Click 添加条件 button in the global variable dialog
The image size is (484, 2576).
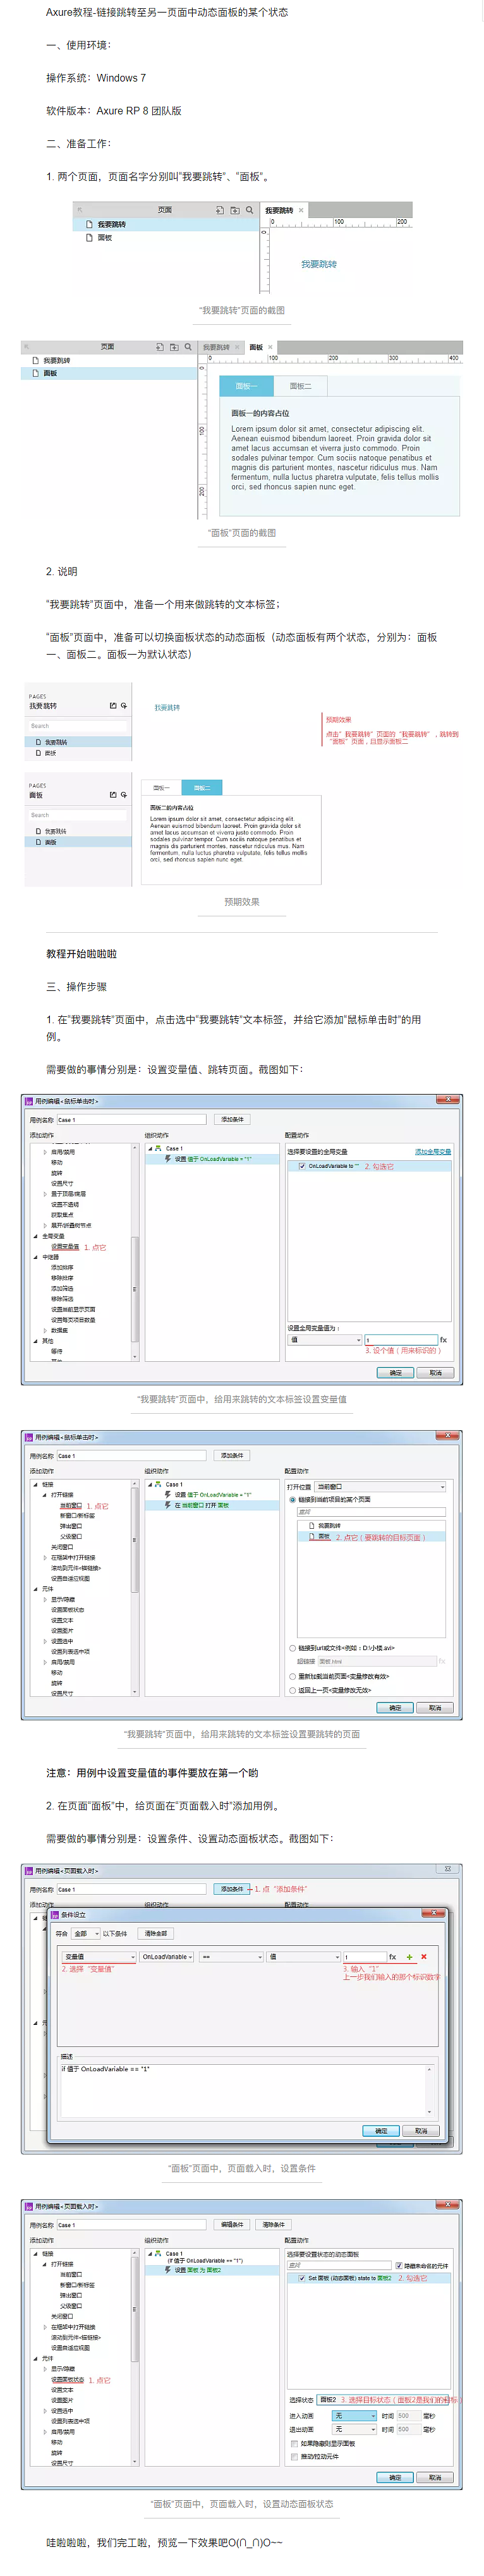pyautogui.click(x=232, y=1119)
